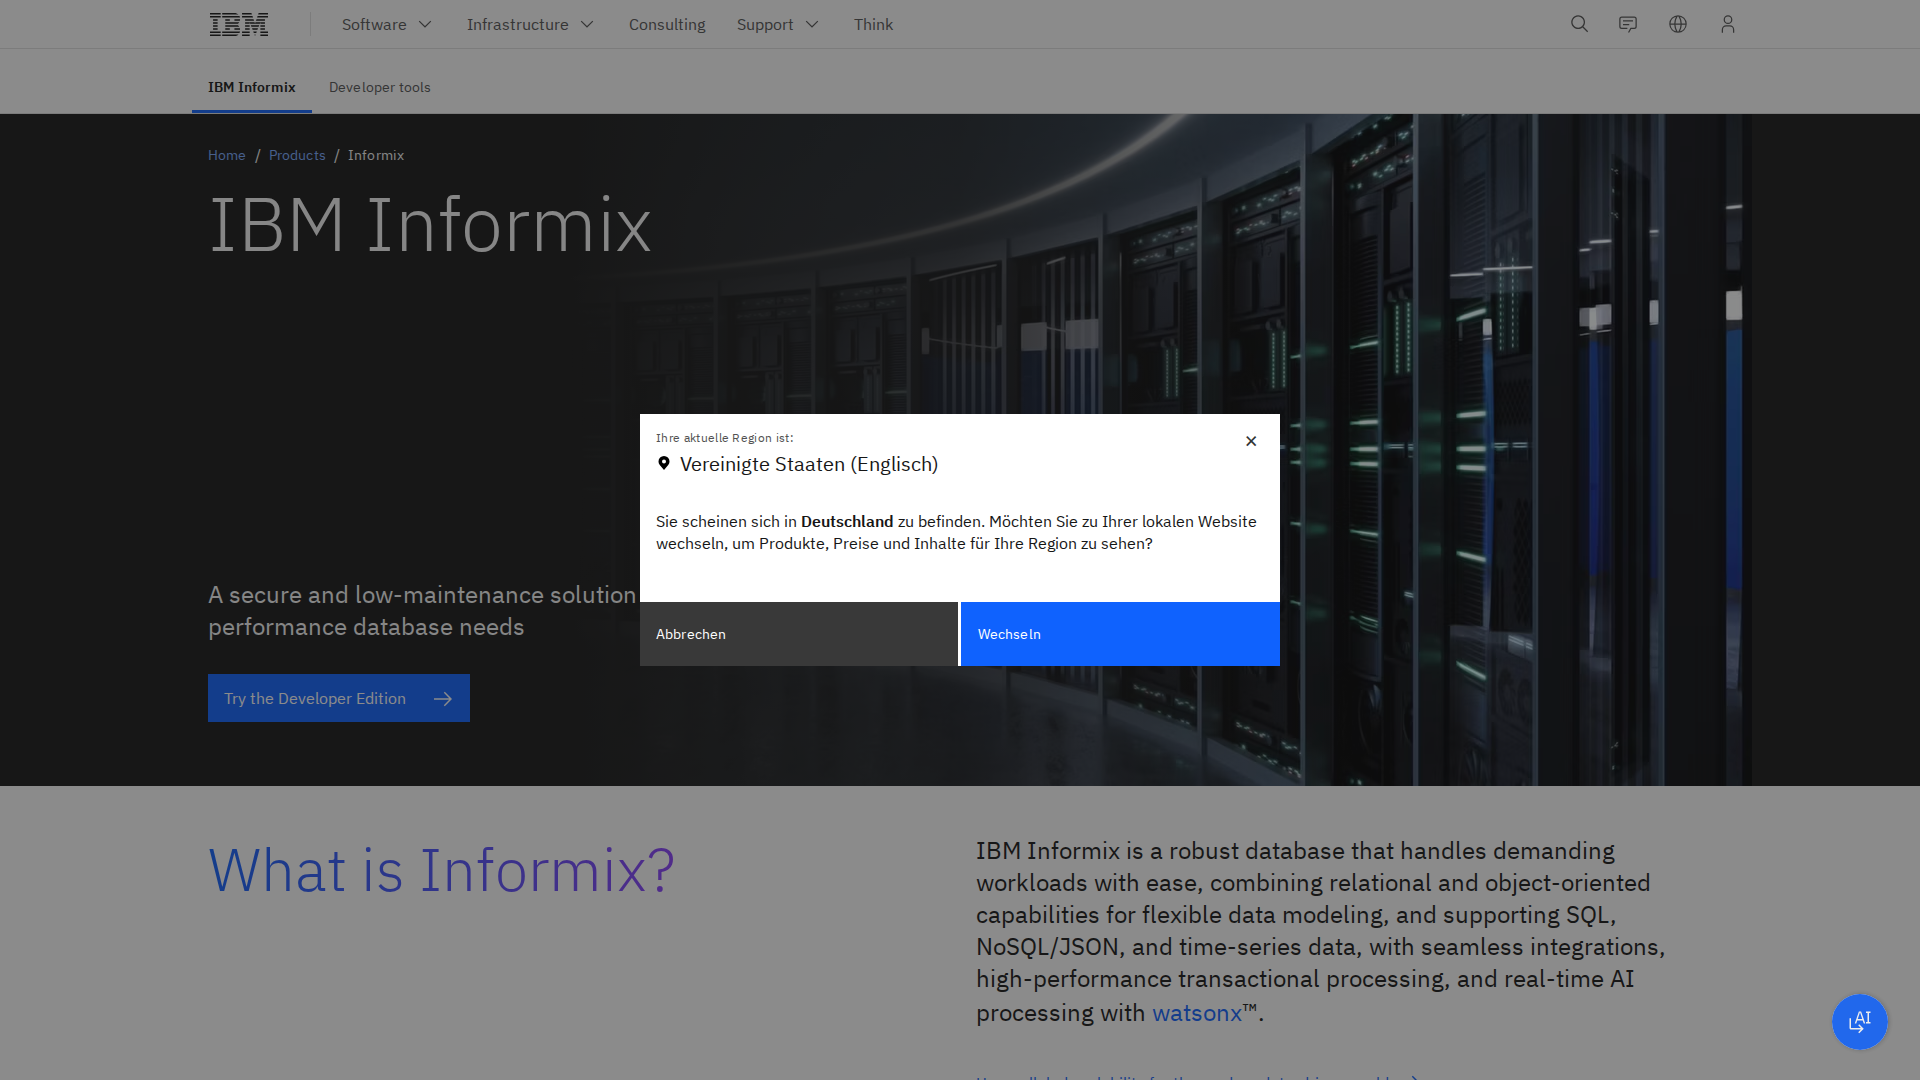Image resolution: width=1920 pixels, height=1080 pixels.
Task: Click the Products breadcrumb link
Action: point(297,155)
